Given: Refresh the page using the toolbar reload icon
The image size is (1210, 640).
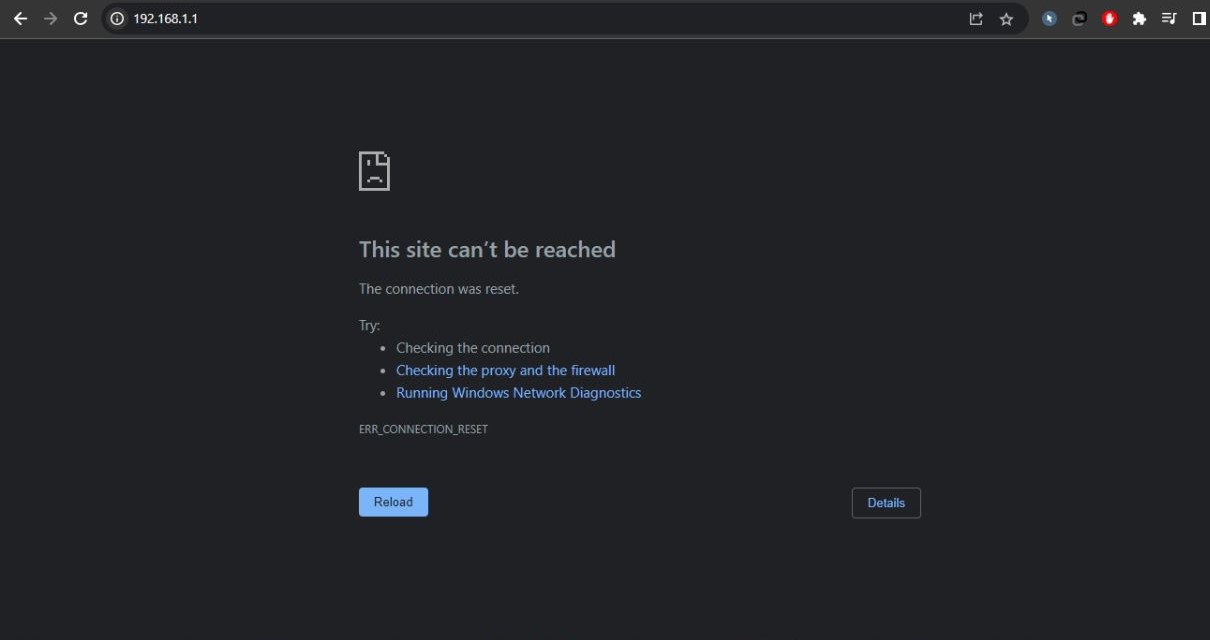Looking at the screenshot, I should click(81, 19).
